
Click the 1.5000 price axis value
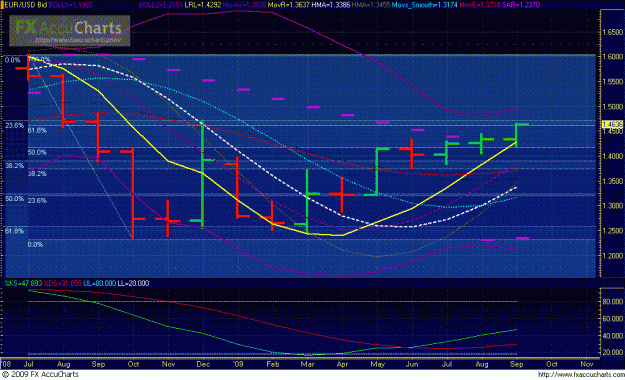coord(613,106)
